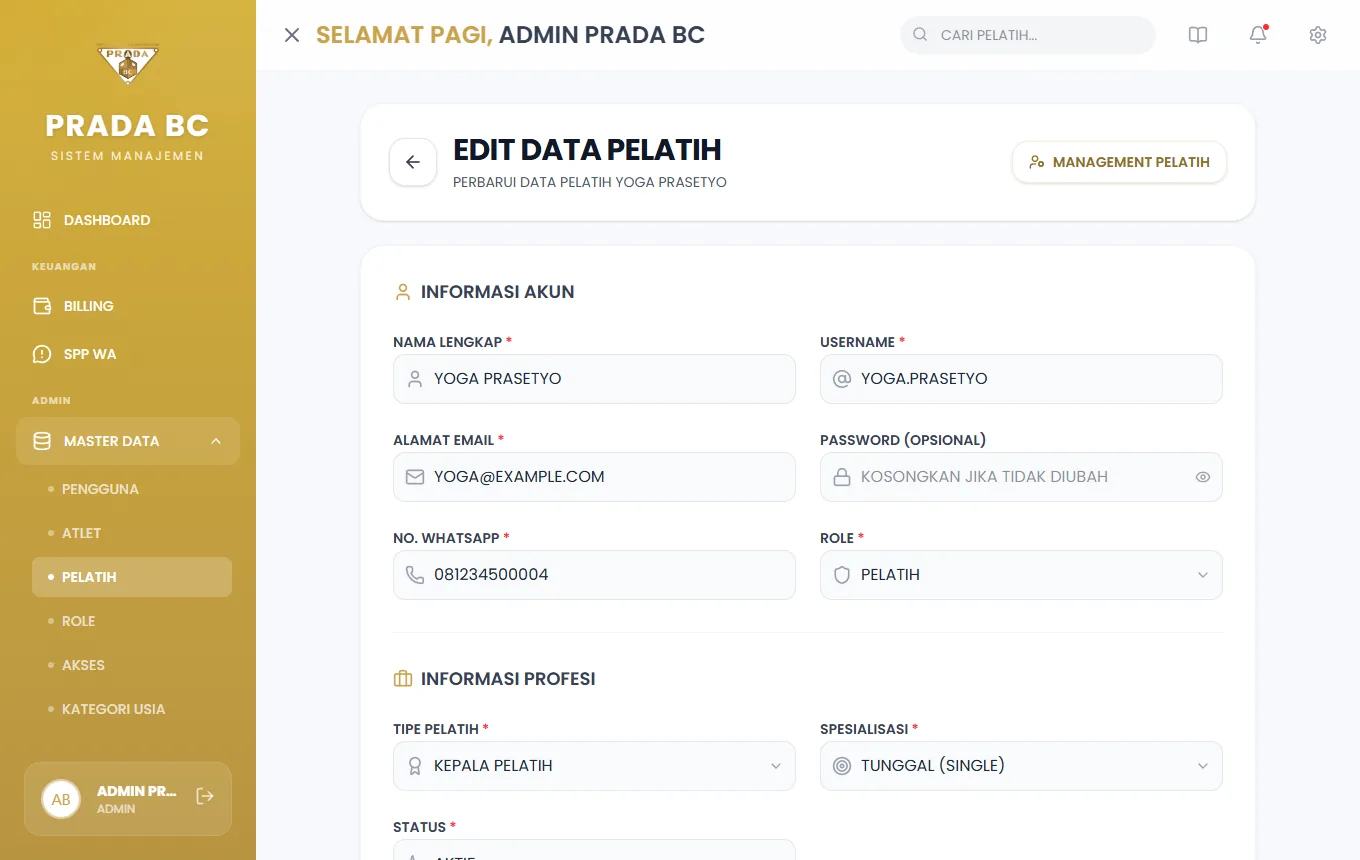Open the Tipe Pelatih dropdown
Image resolution: width=1360 pixels, height=860 pixels.
(x=594, y=766)
